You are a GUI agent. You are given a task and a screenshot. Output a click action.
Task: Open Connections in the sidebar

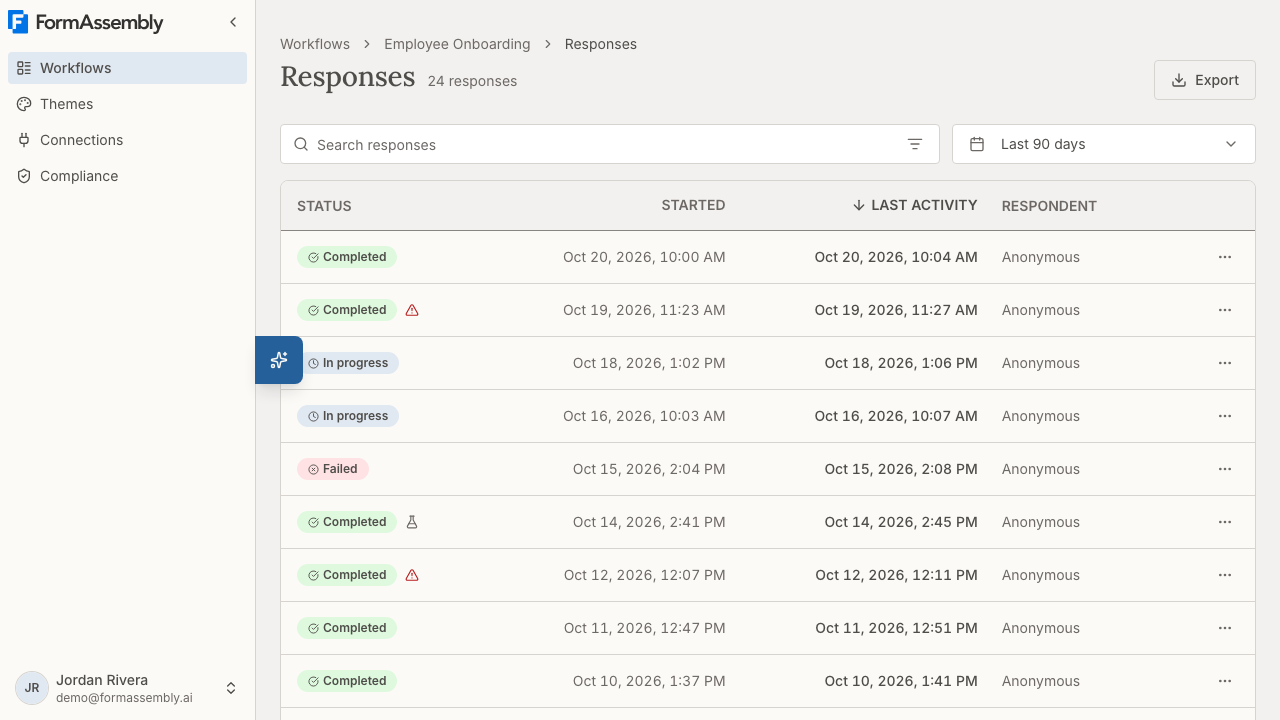pos(128,140)
